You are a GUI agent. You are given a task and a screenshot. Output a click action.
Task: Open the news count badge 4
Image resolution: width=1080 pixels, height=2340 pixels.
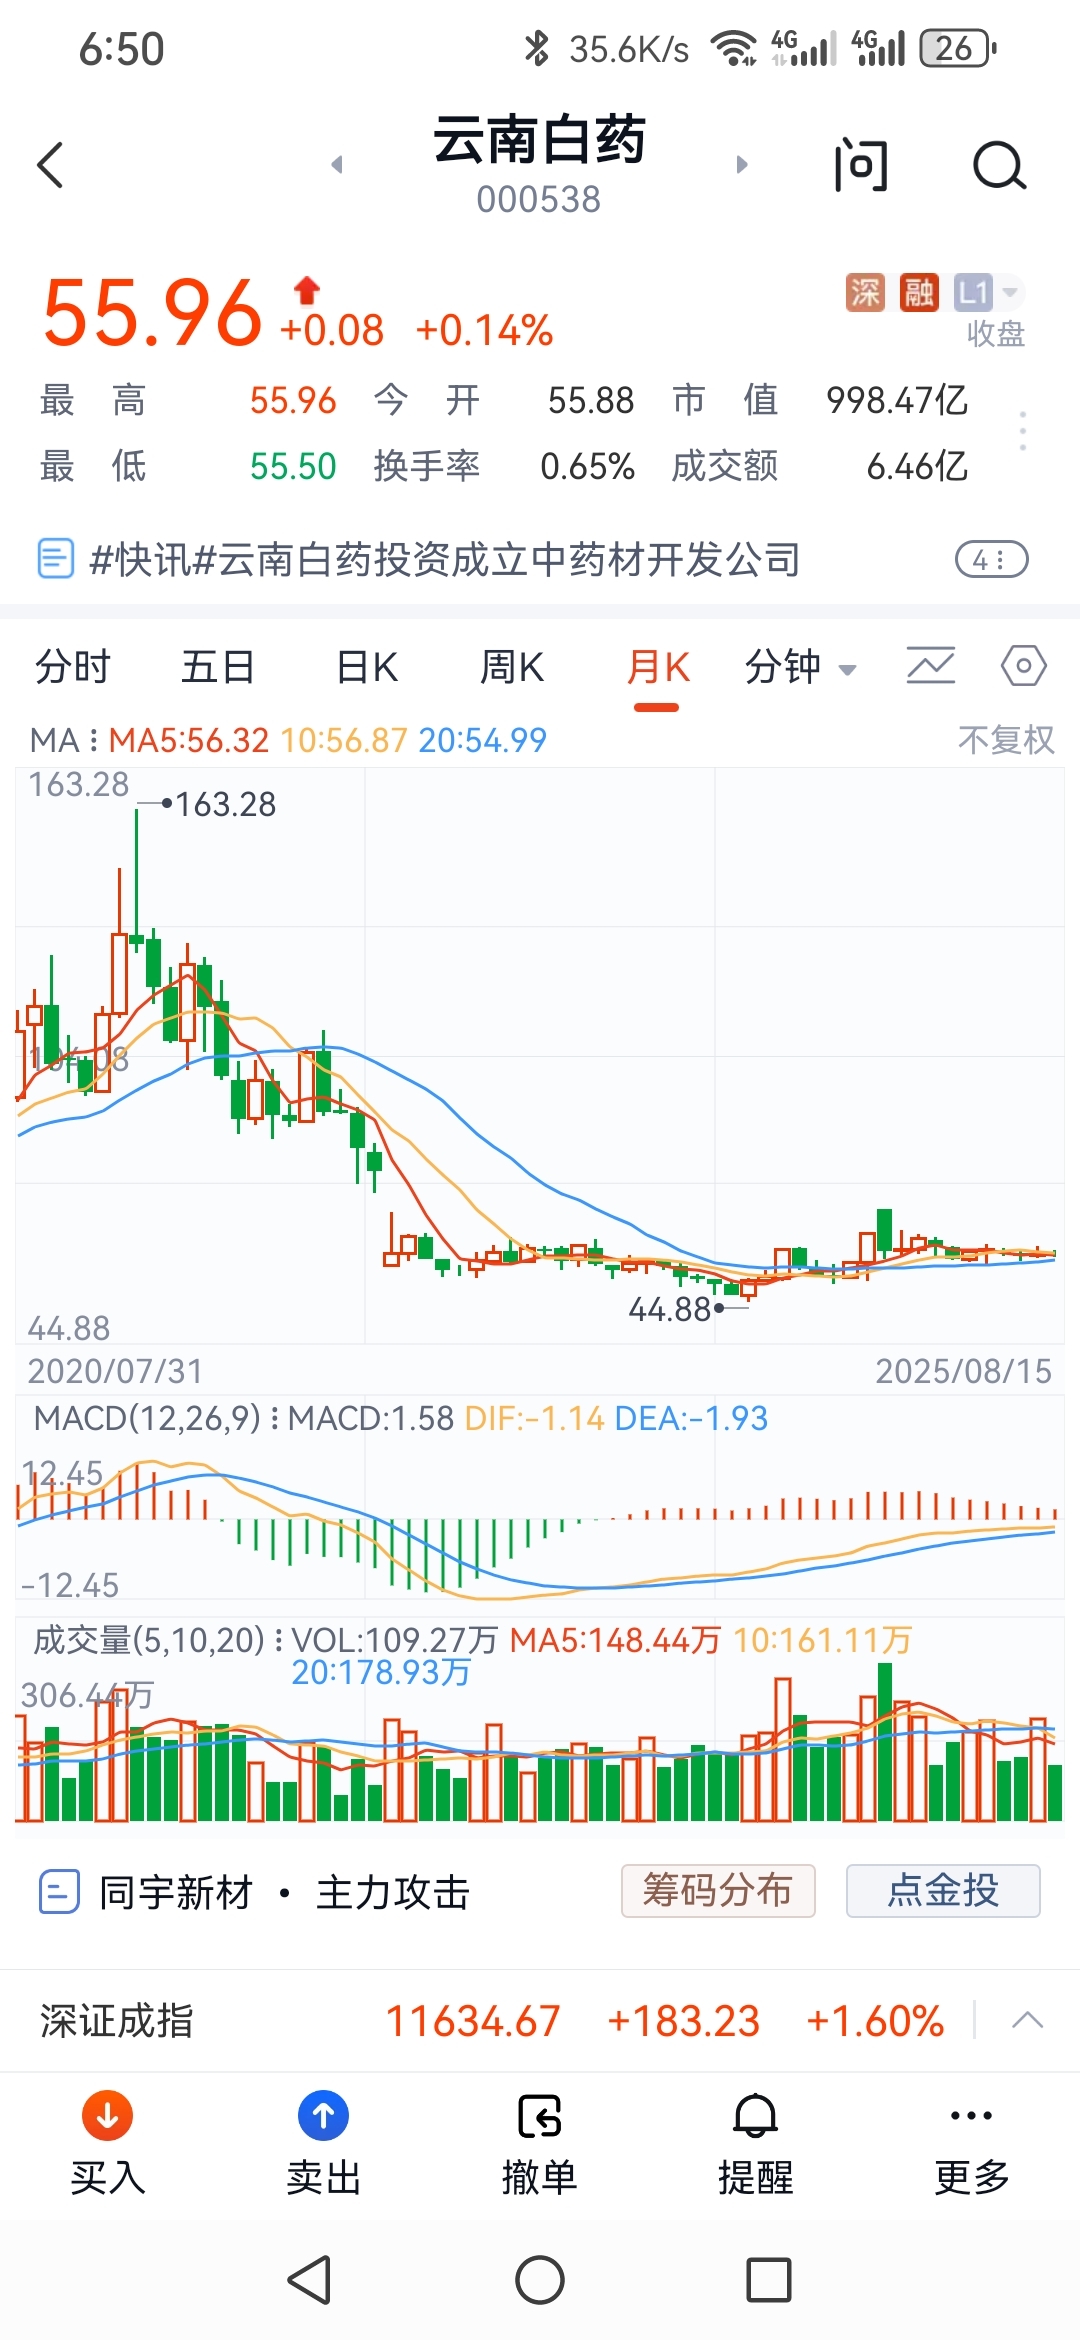pos(991,559)
